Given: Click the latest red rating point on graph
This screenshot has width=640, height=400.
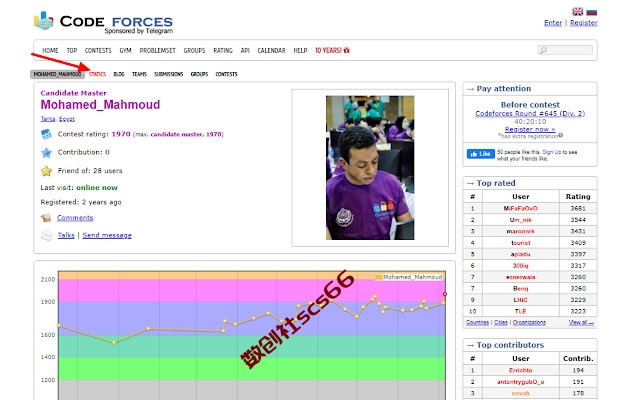Looking at the screenshot, I should point(444,294).
